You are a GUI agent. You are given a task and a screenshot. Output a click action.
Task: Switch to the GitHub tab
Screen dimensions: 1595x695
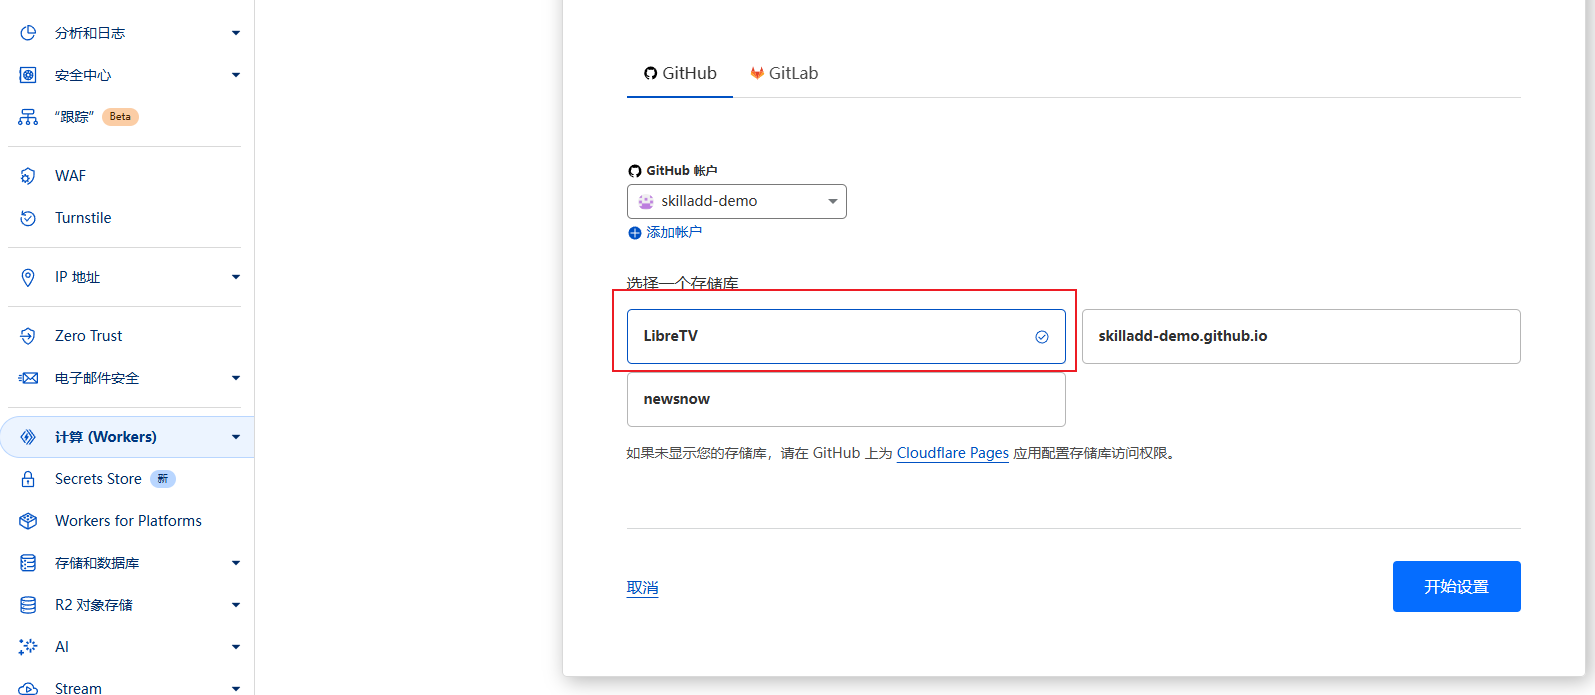680,73
